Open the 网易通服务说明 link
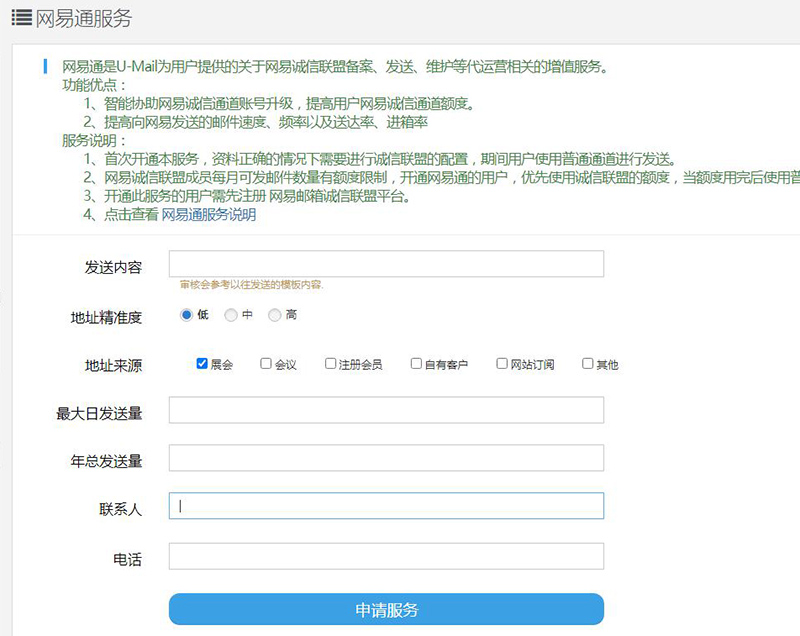 (208, 214)
